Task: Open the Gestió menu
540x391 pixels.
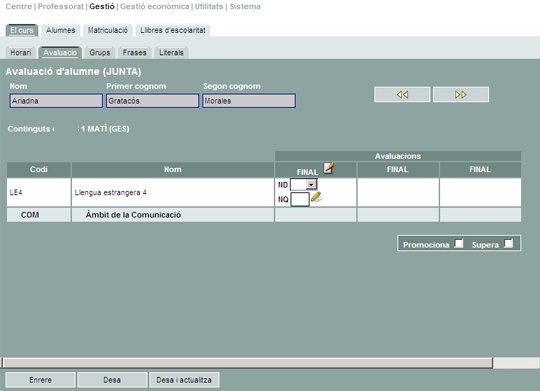Action: tap(102, 6)
